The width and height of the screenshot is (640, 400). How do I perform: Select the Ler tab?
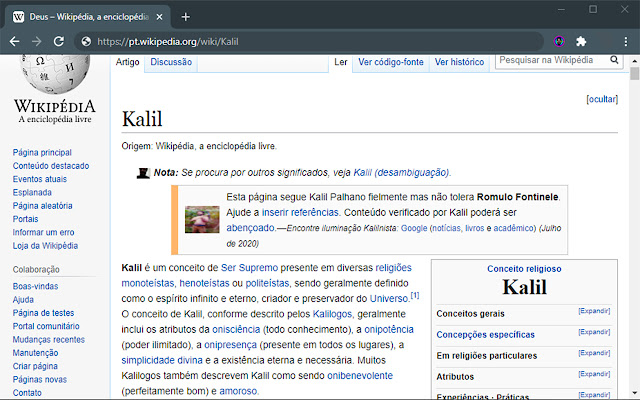pyautogui.click(x=340, y=62)
